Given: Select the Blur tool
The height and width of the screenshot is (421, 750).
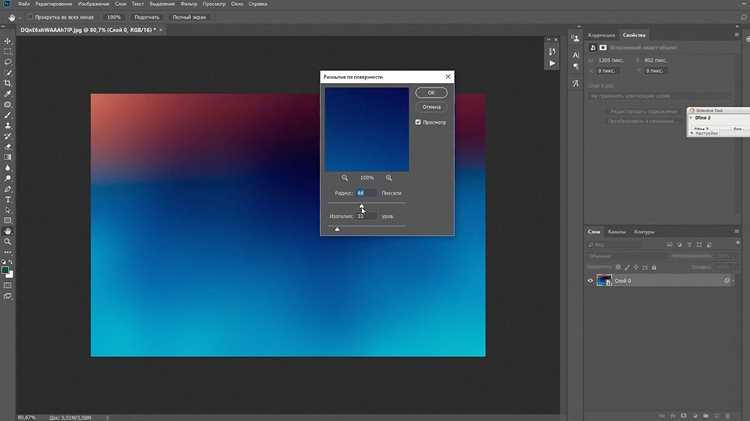Looking at the screenshot, I should point(8,167).
